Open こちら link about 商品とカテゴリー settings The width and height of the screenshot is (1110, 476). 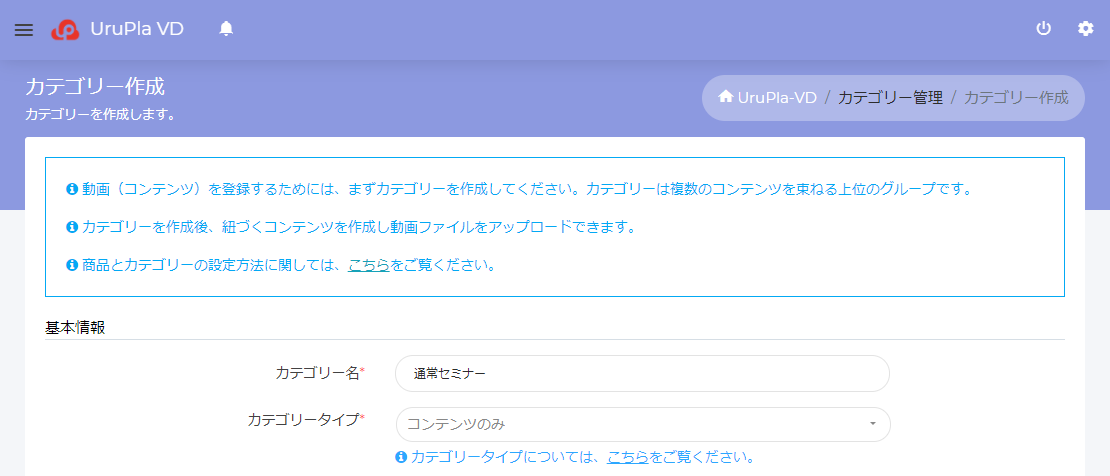(x=368, y=266)
